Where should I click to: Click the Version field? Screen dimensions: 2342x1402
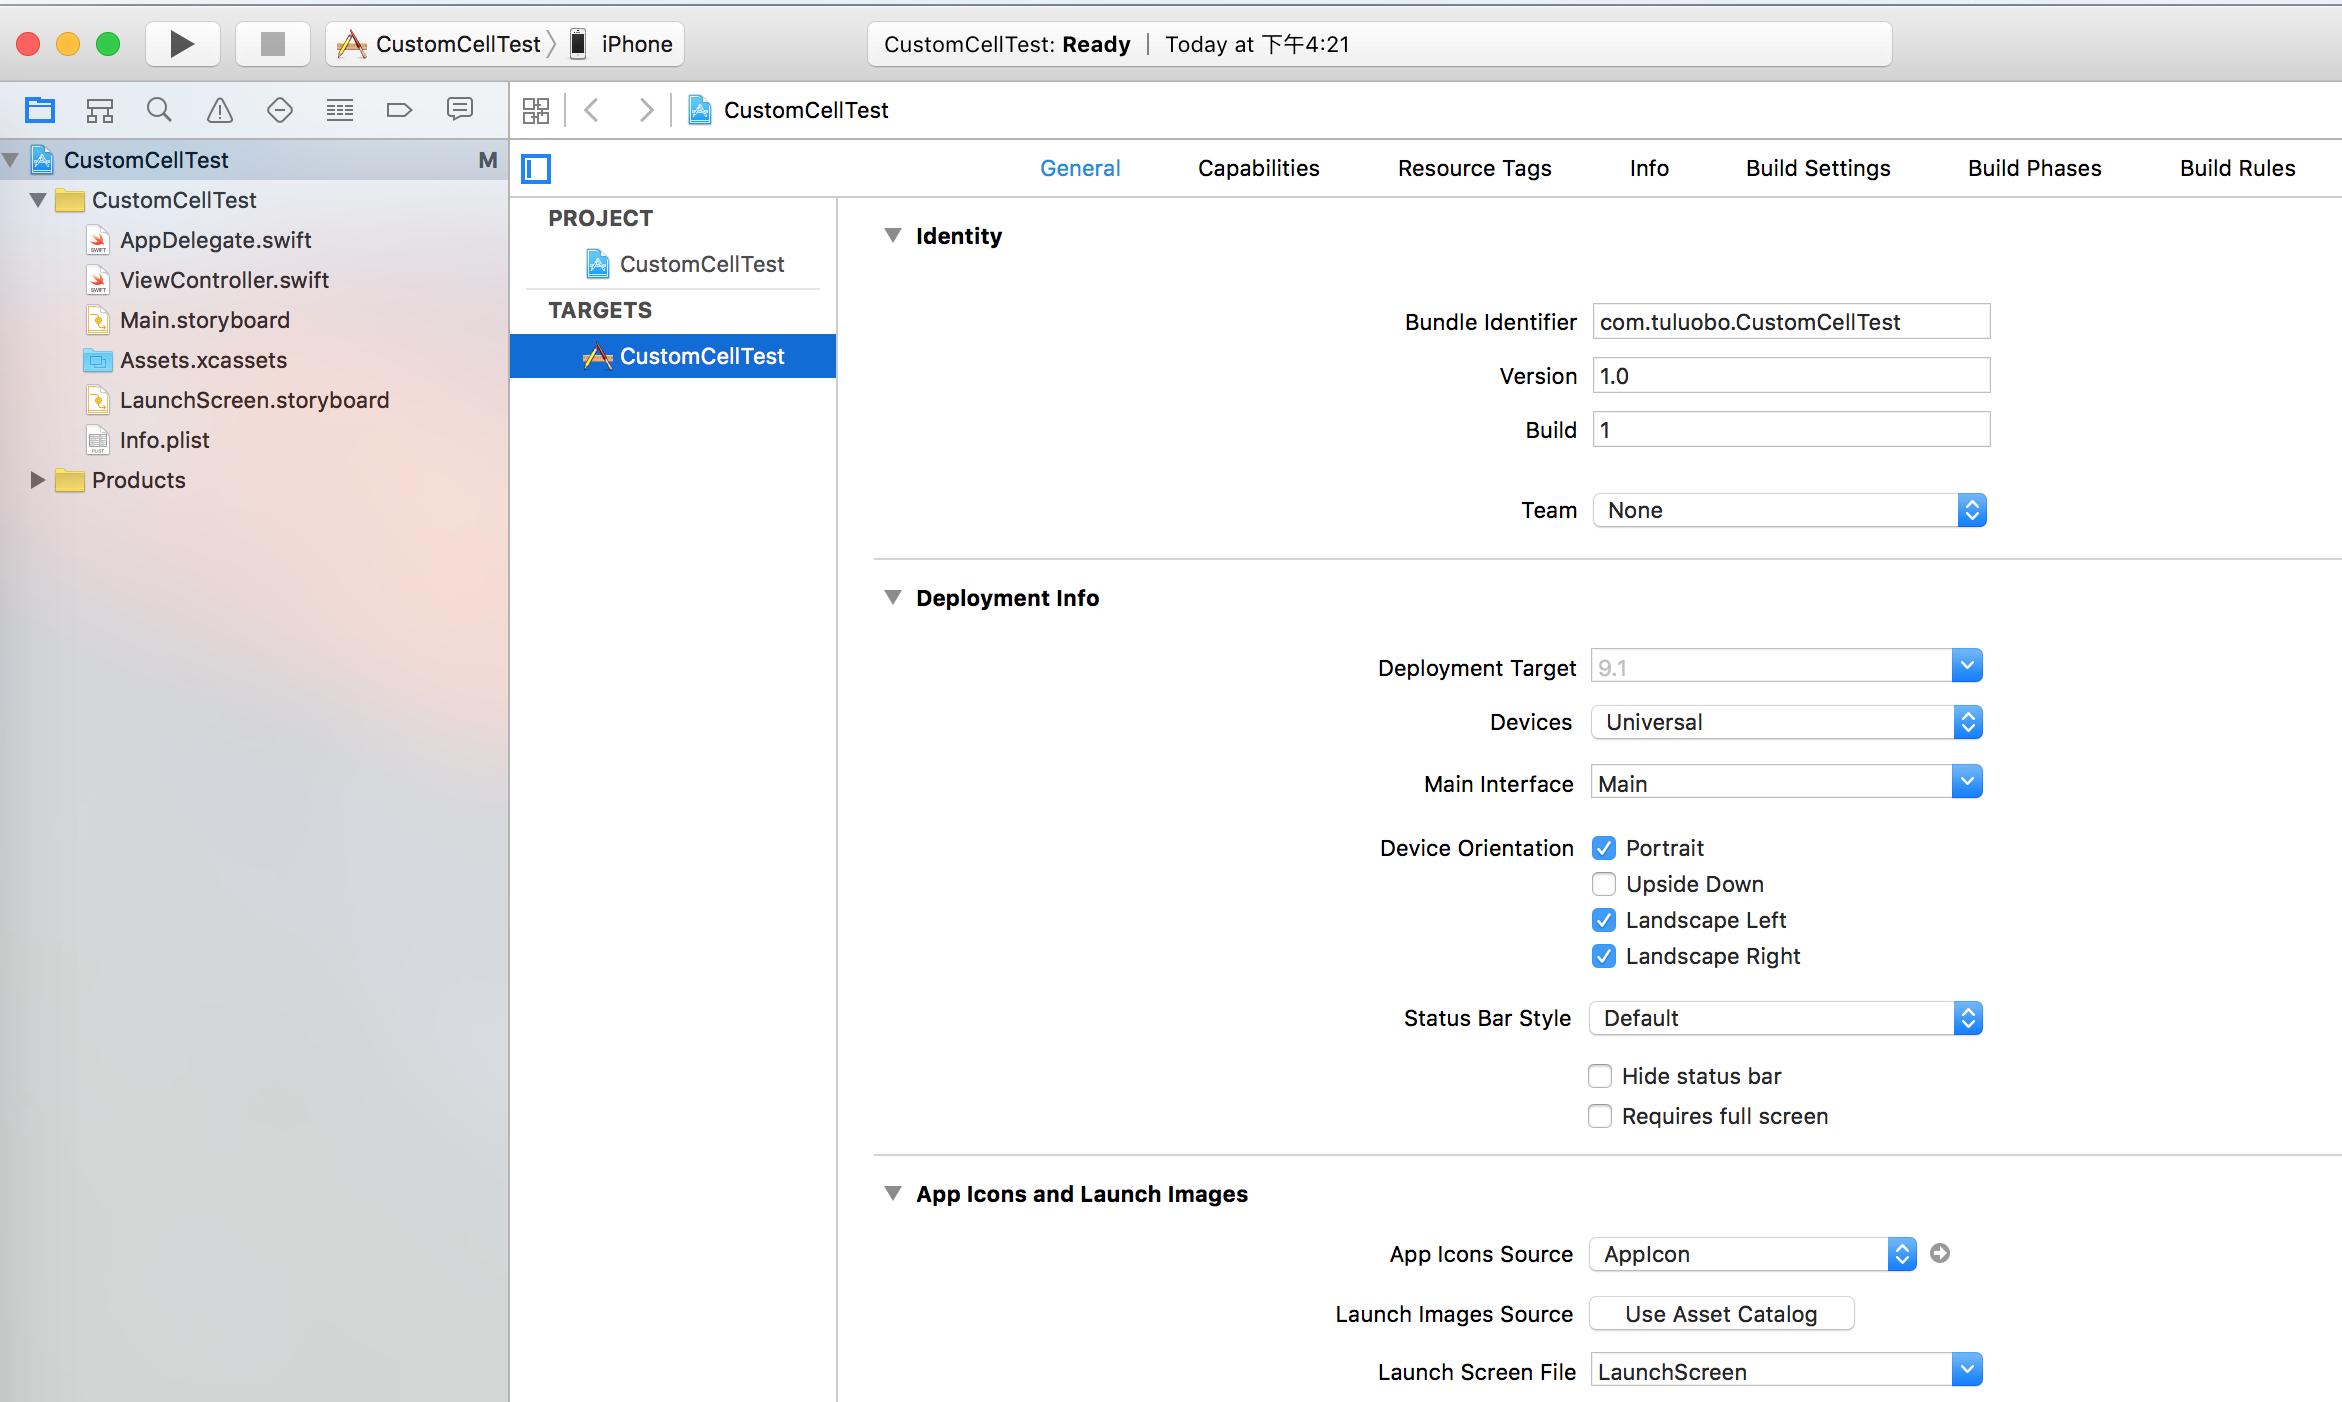(x=1791, y=376)
